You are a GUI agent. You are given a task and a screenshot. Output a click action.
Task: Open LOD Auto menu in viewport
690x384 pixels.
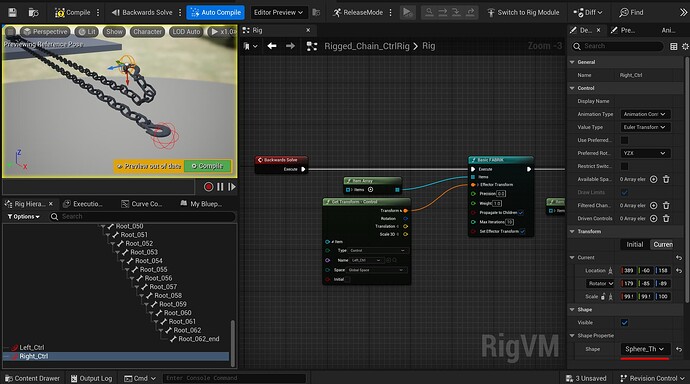(x=186, y=32)
